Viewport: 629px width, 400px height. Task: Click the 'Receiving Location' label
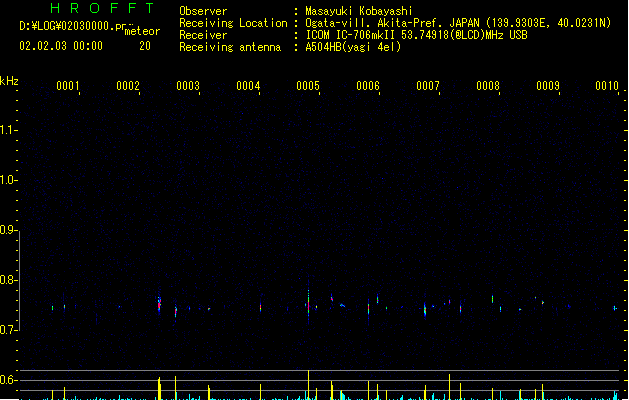click(233, 23)
